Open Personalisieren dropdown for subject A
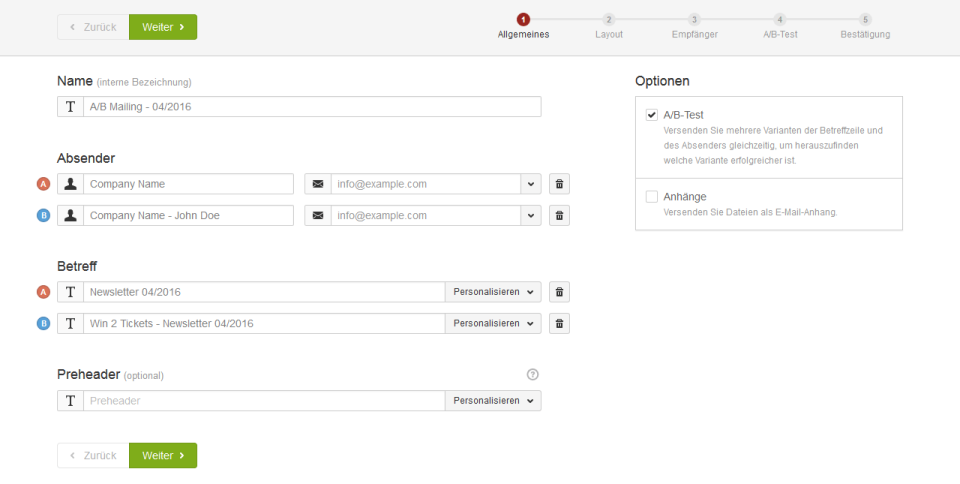 tap(493, 292)
